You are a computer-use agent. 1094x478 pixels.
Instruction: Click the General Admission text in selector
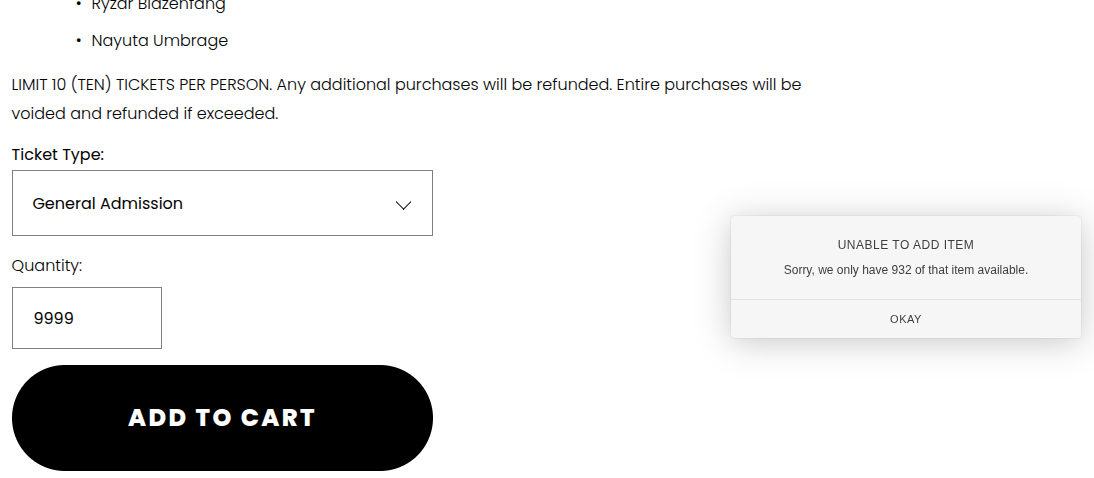click(108, 203)
